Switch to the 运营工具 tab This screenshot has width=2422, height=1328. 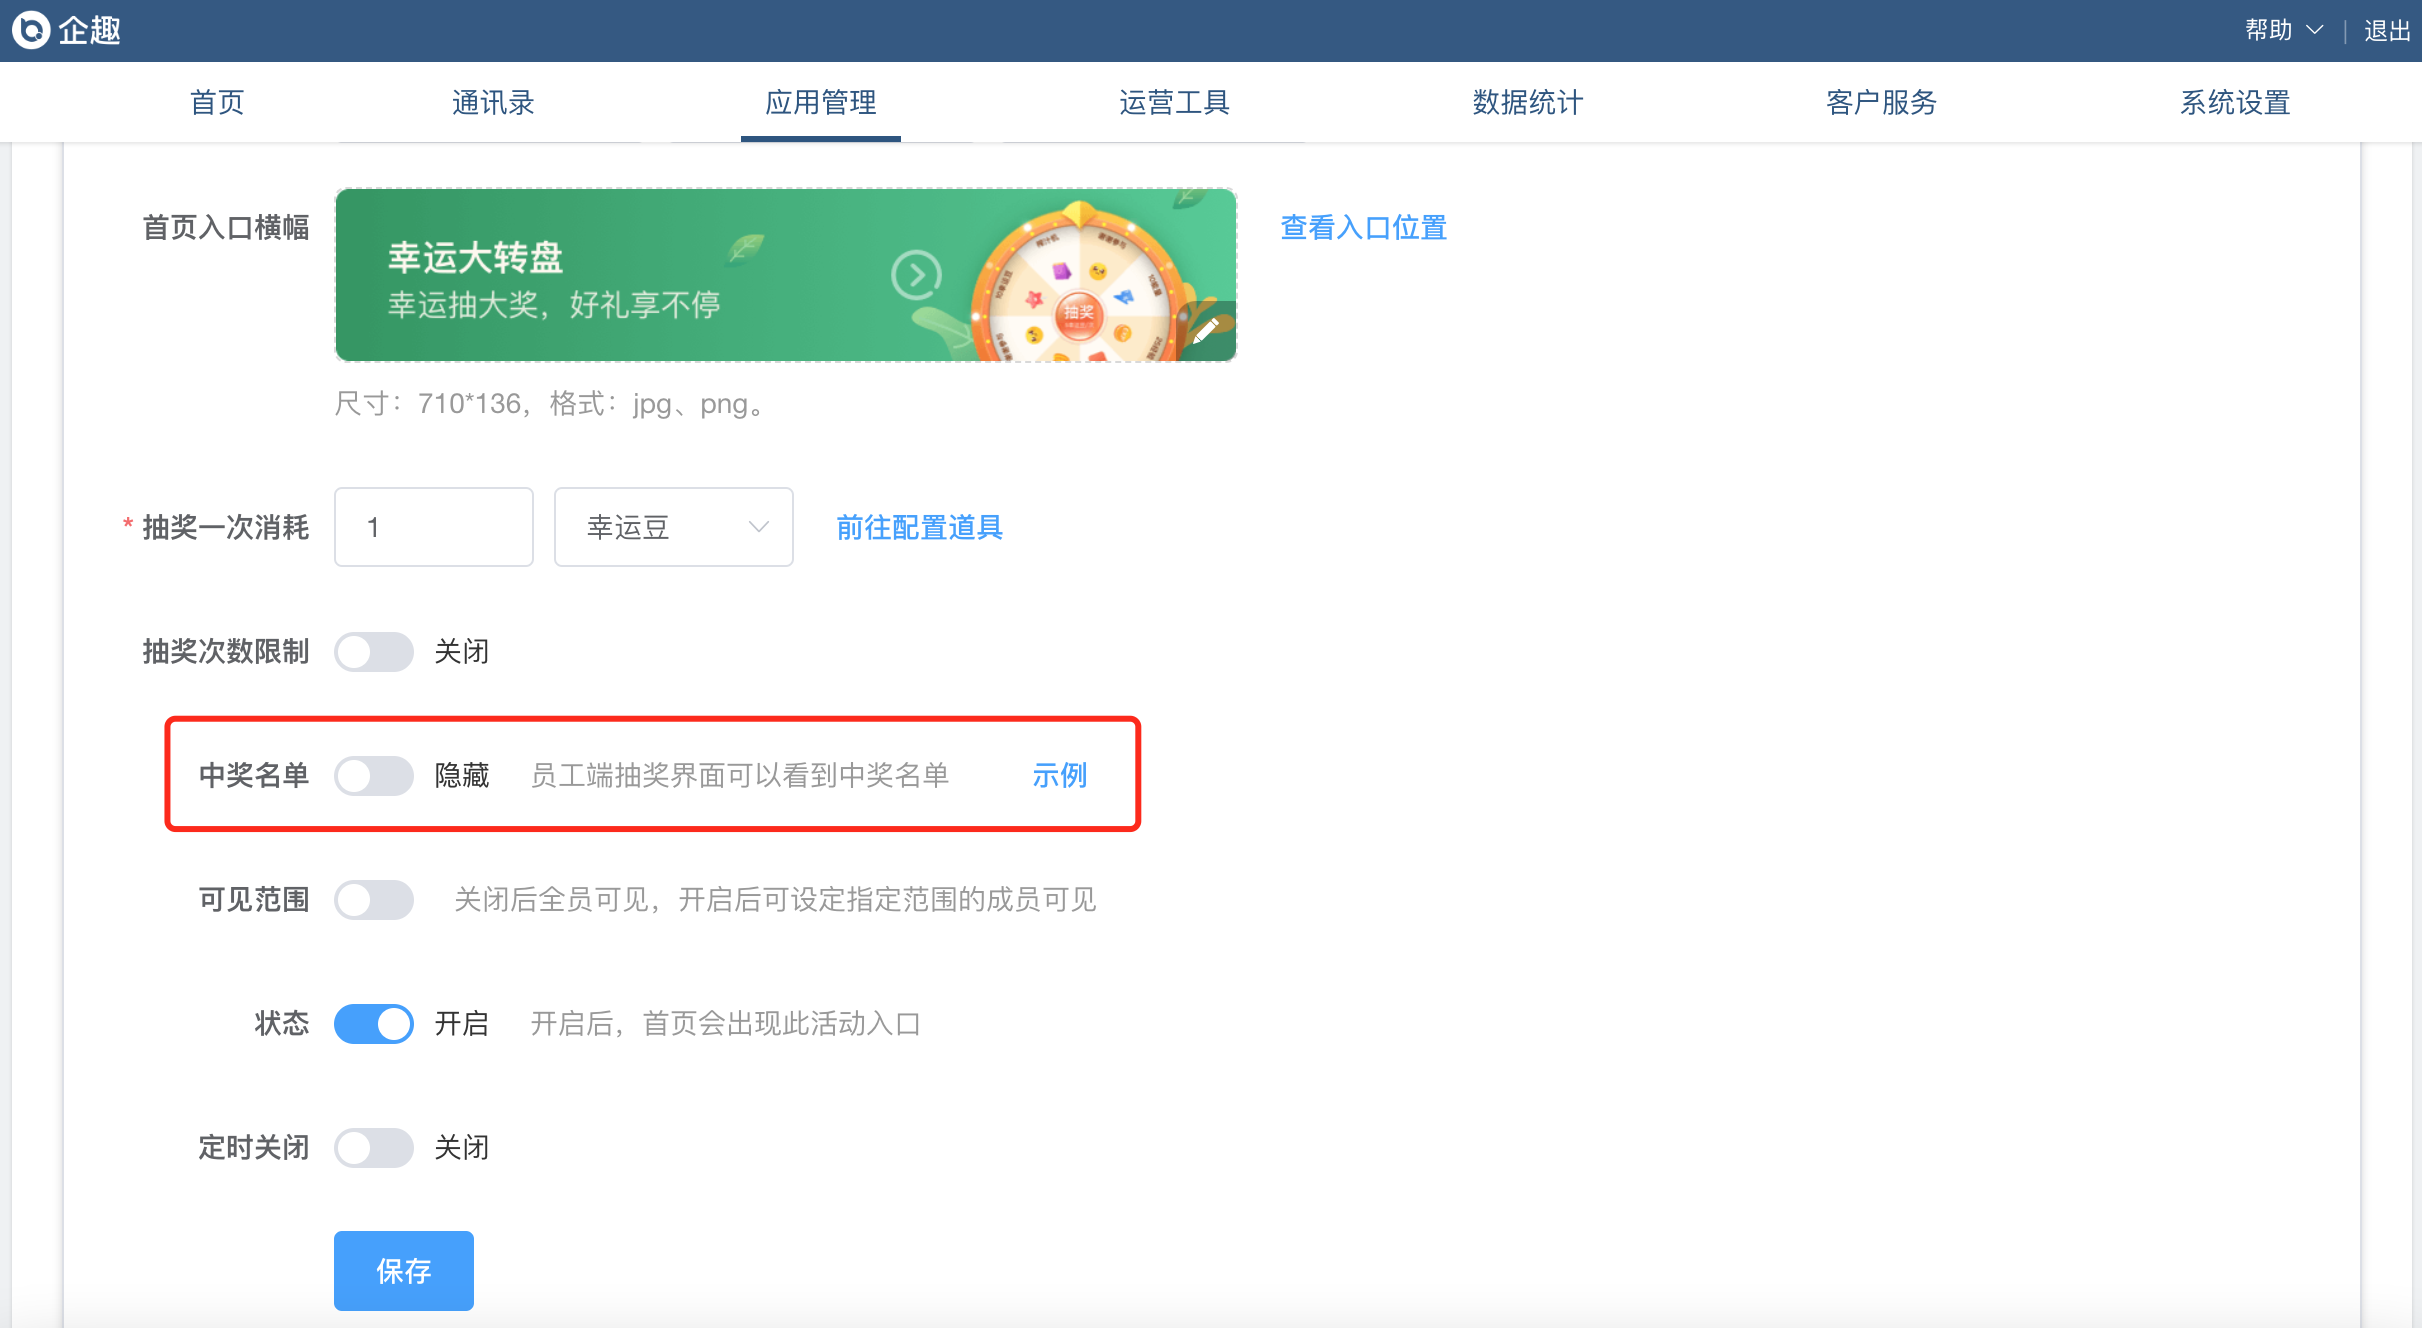pos(1174,102)
